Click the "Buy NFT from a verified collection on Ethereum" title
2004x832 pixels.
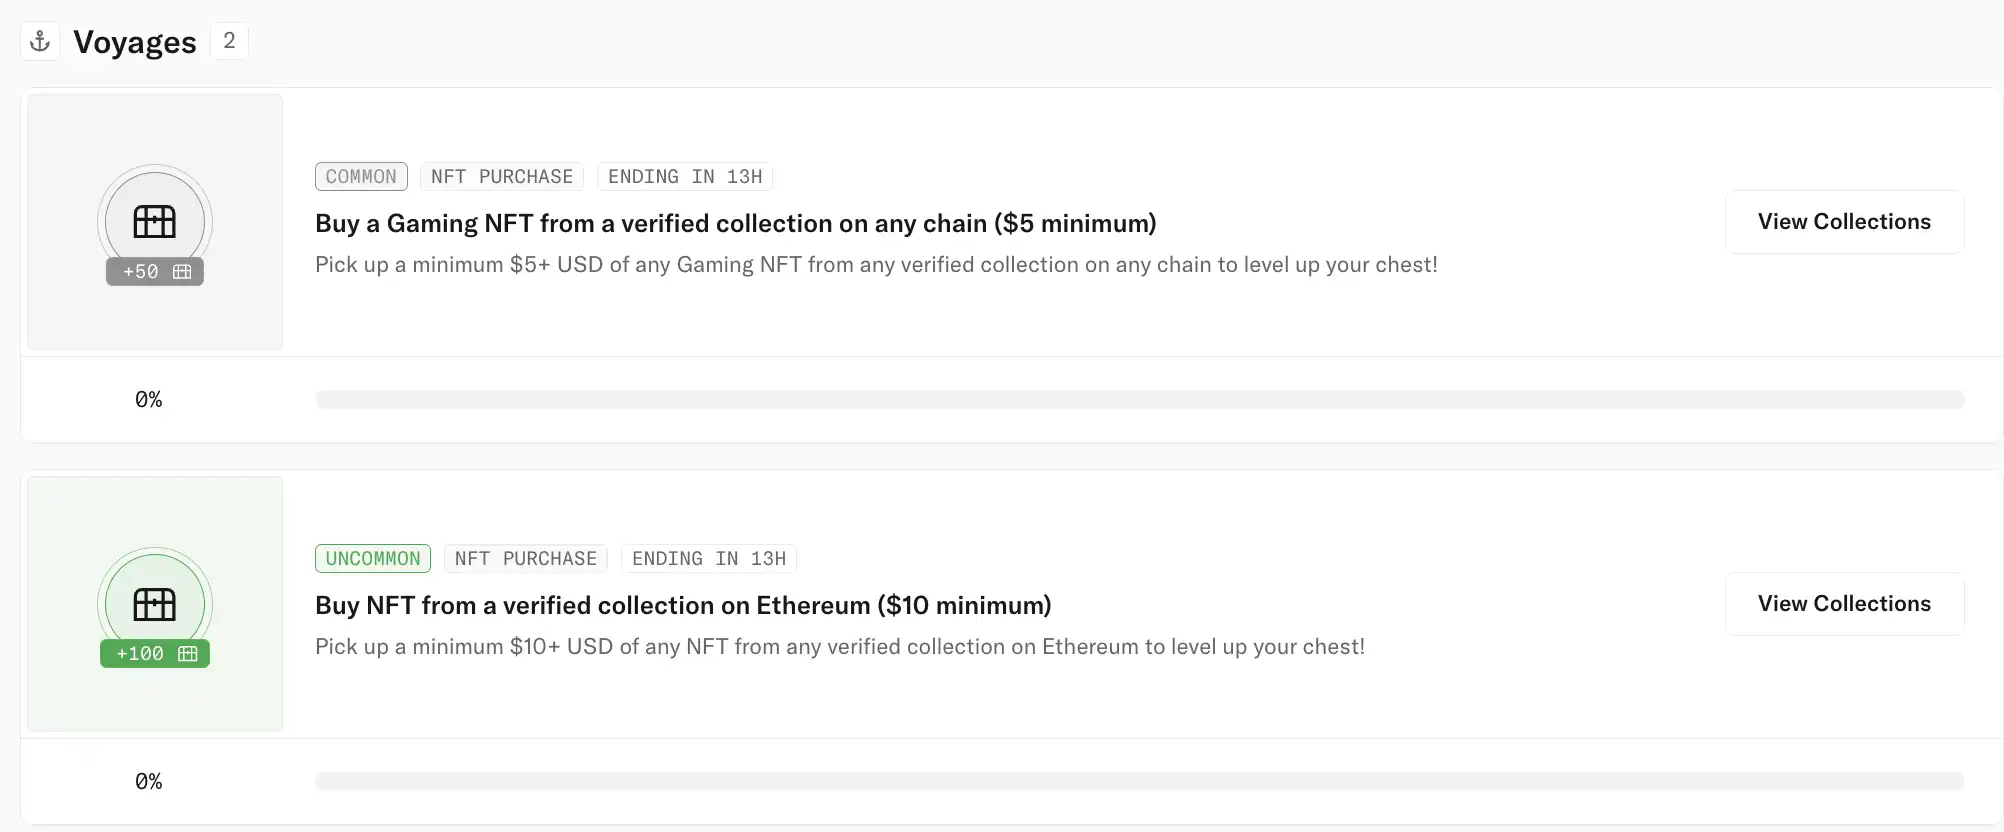683,605
